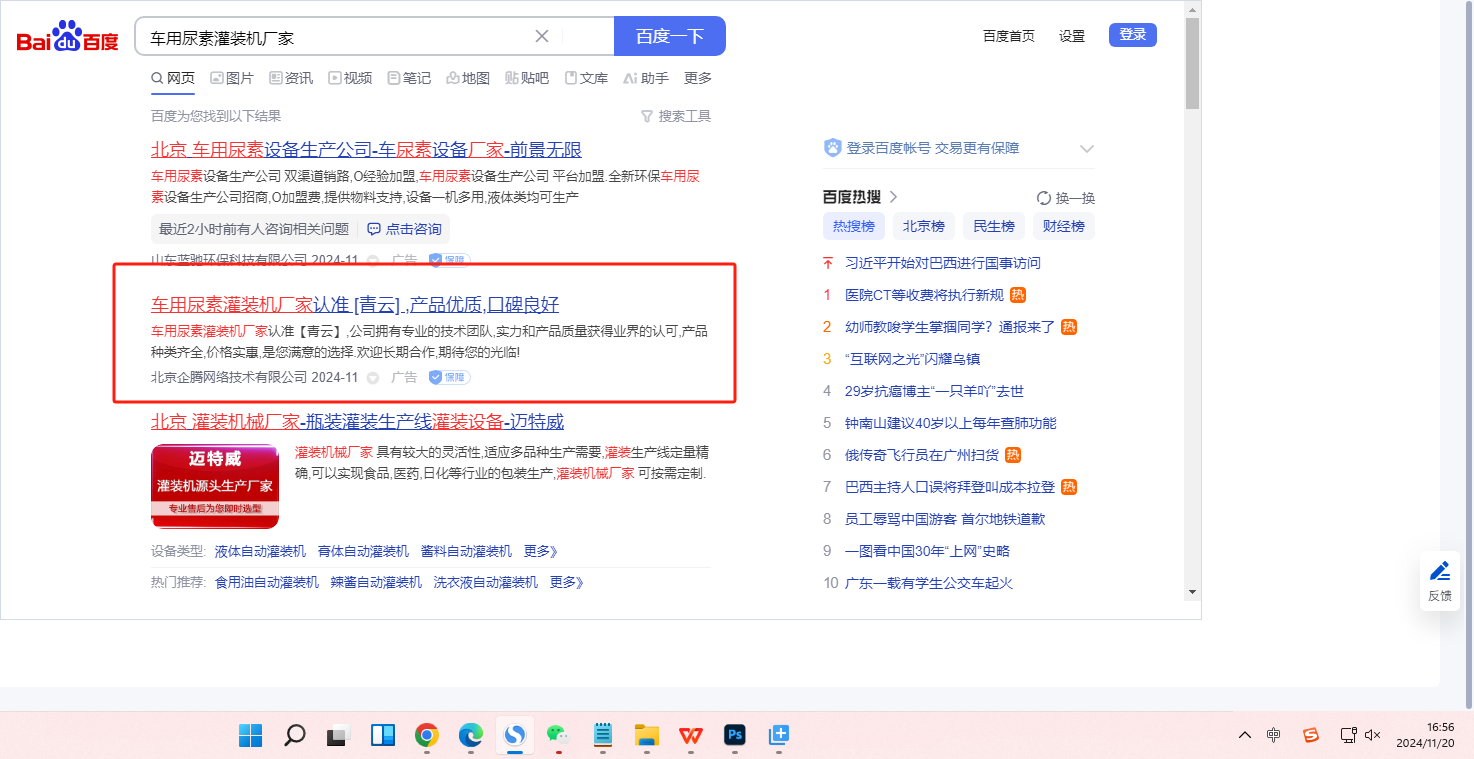Open Task View from the taskbar
The width and height of the screenshot is (1474, 759).
[x=338, y=736]
